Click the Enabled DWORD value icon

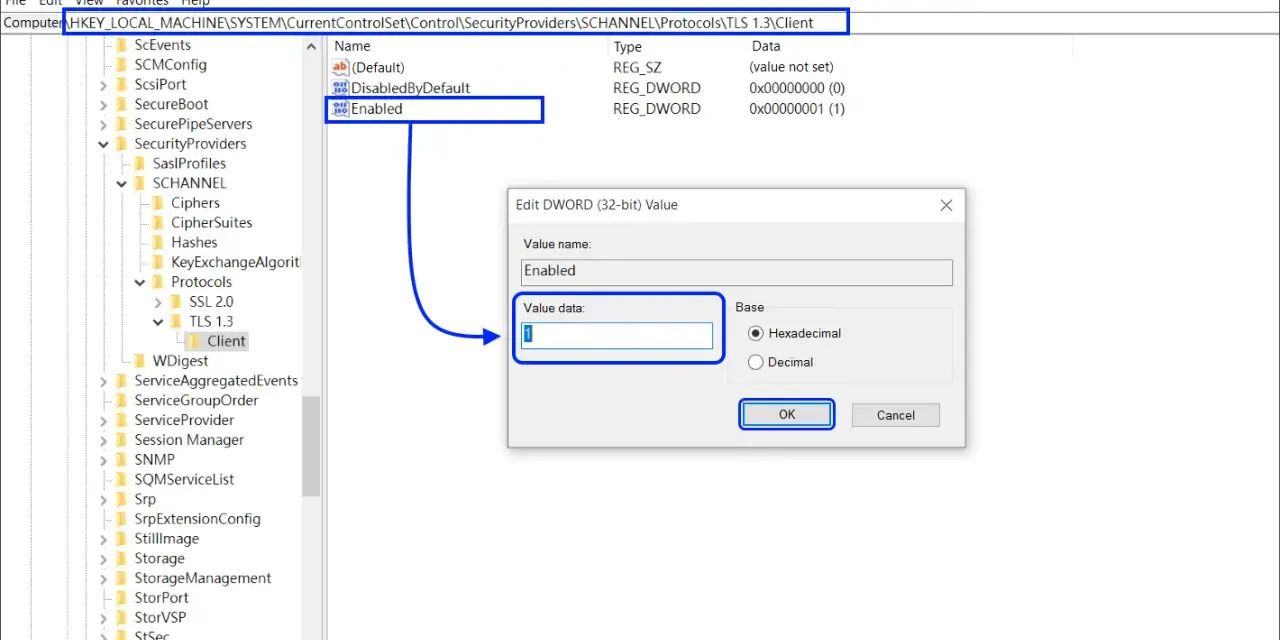pos(340,109)
